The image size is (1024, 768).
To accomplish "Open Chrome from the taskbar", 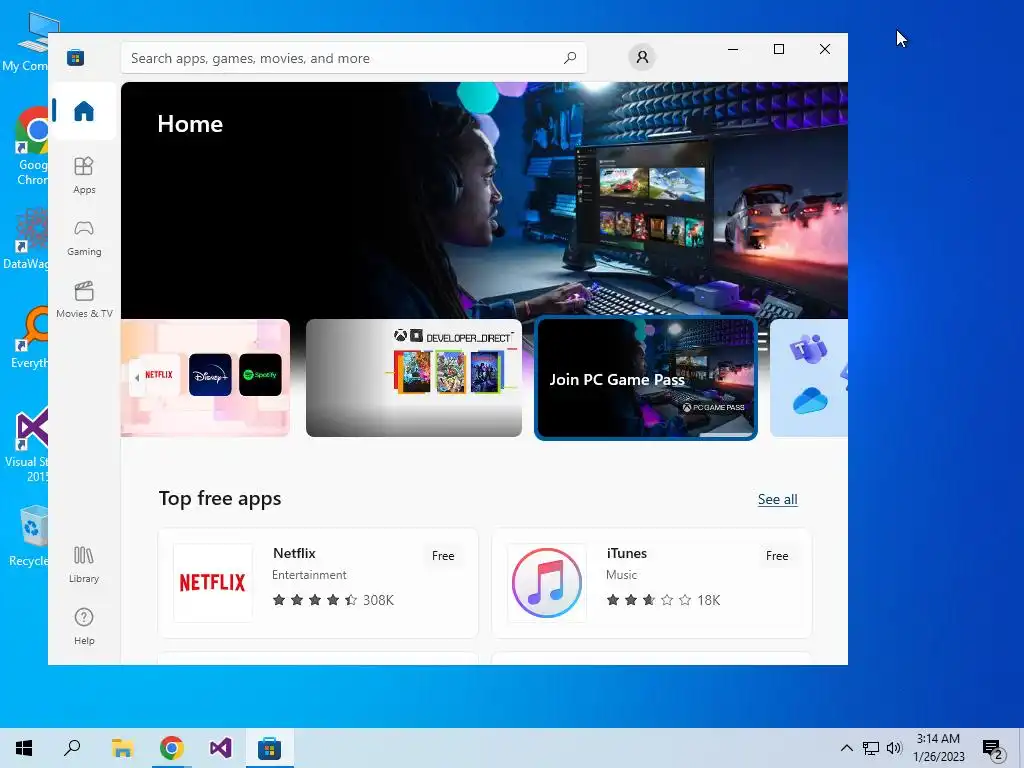I will tap(172, 748).
